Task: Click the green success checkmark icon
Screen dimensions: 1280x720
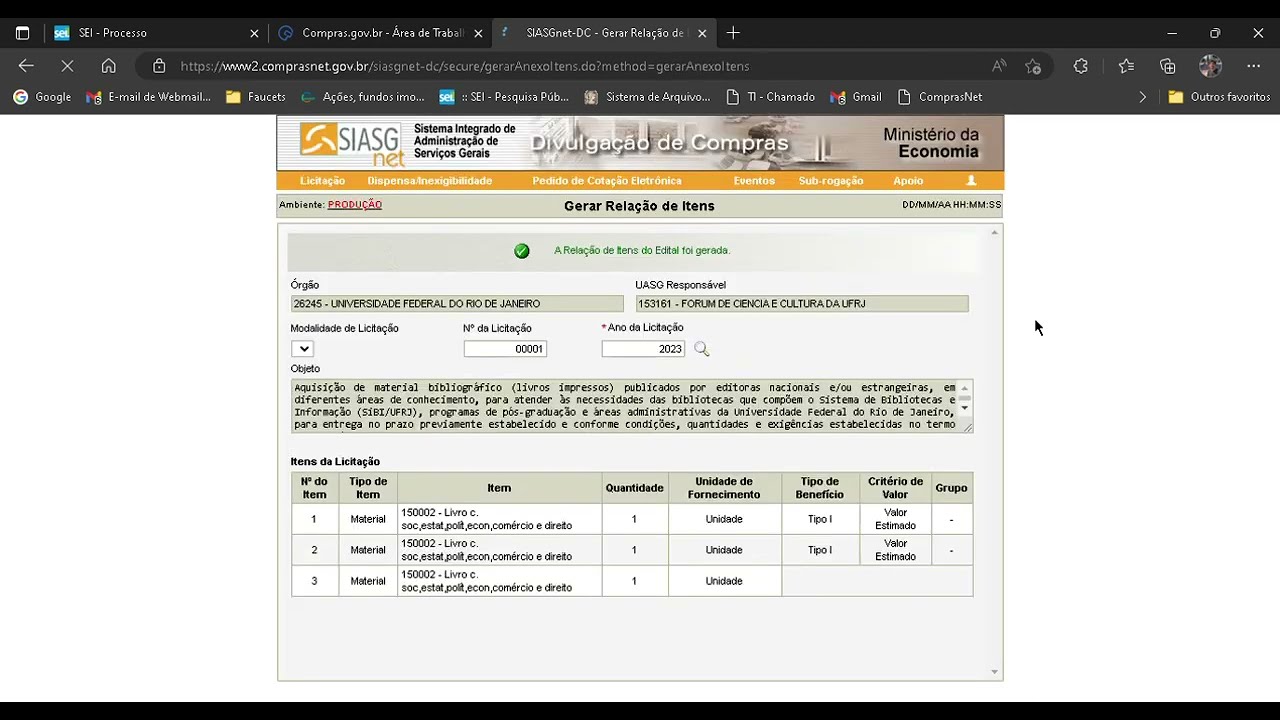Action: coord(522,251)
